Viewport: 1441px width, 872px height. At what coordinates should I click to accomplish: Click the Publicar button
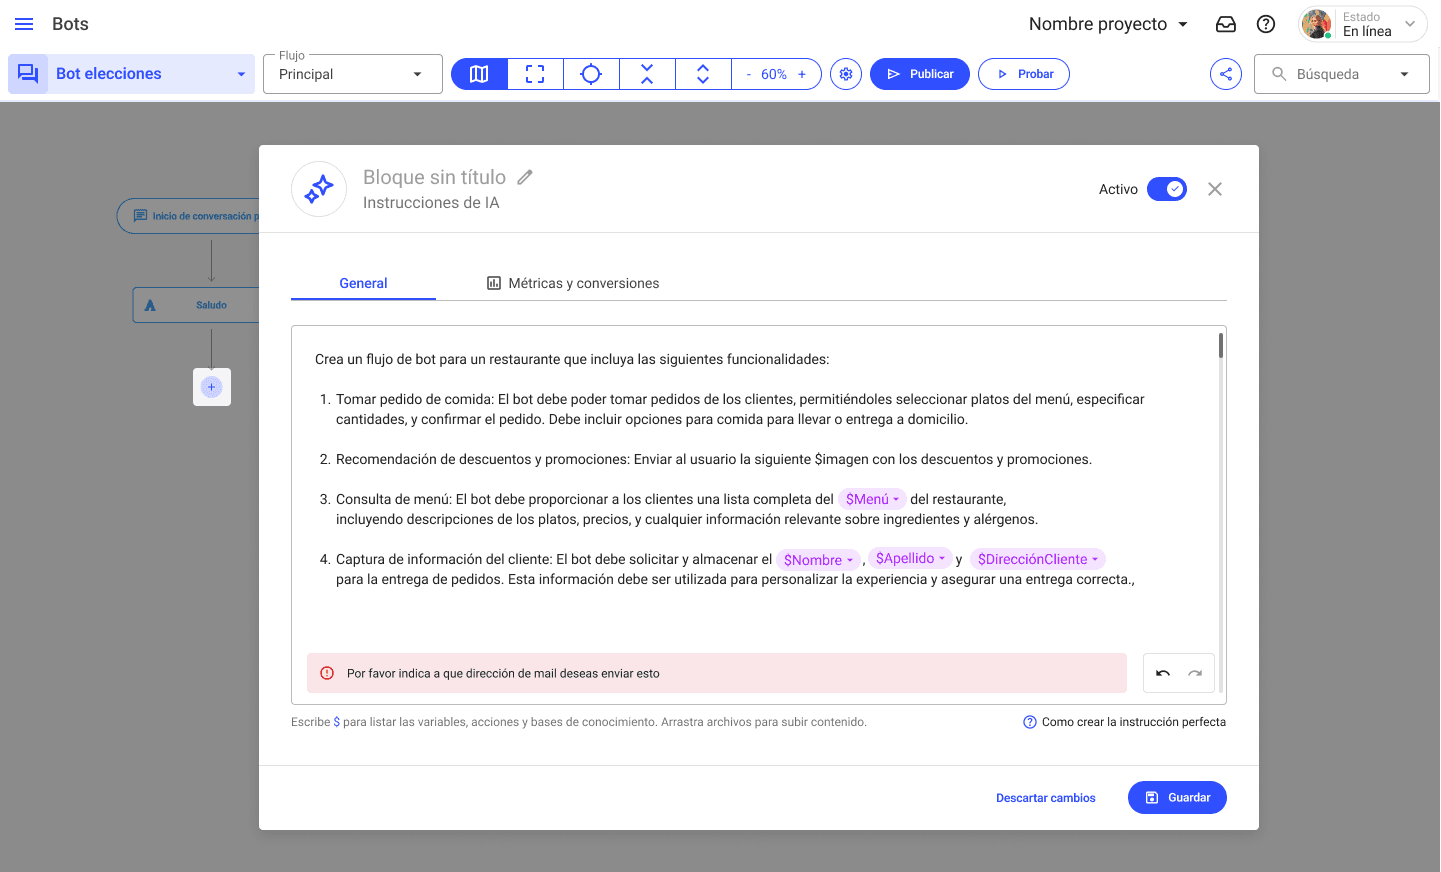pyautogui.click(x=920, y=74)
